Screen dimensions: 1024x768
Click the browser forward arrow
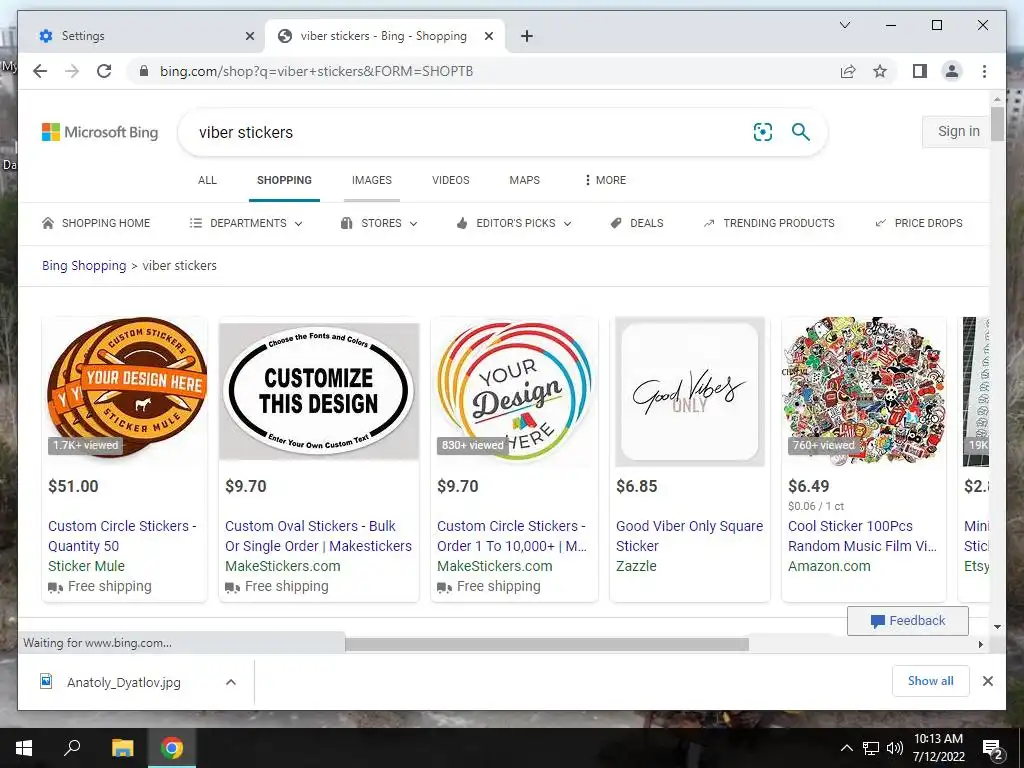click(x=72, y=71)
